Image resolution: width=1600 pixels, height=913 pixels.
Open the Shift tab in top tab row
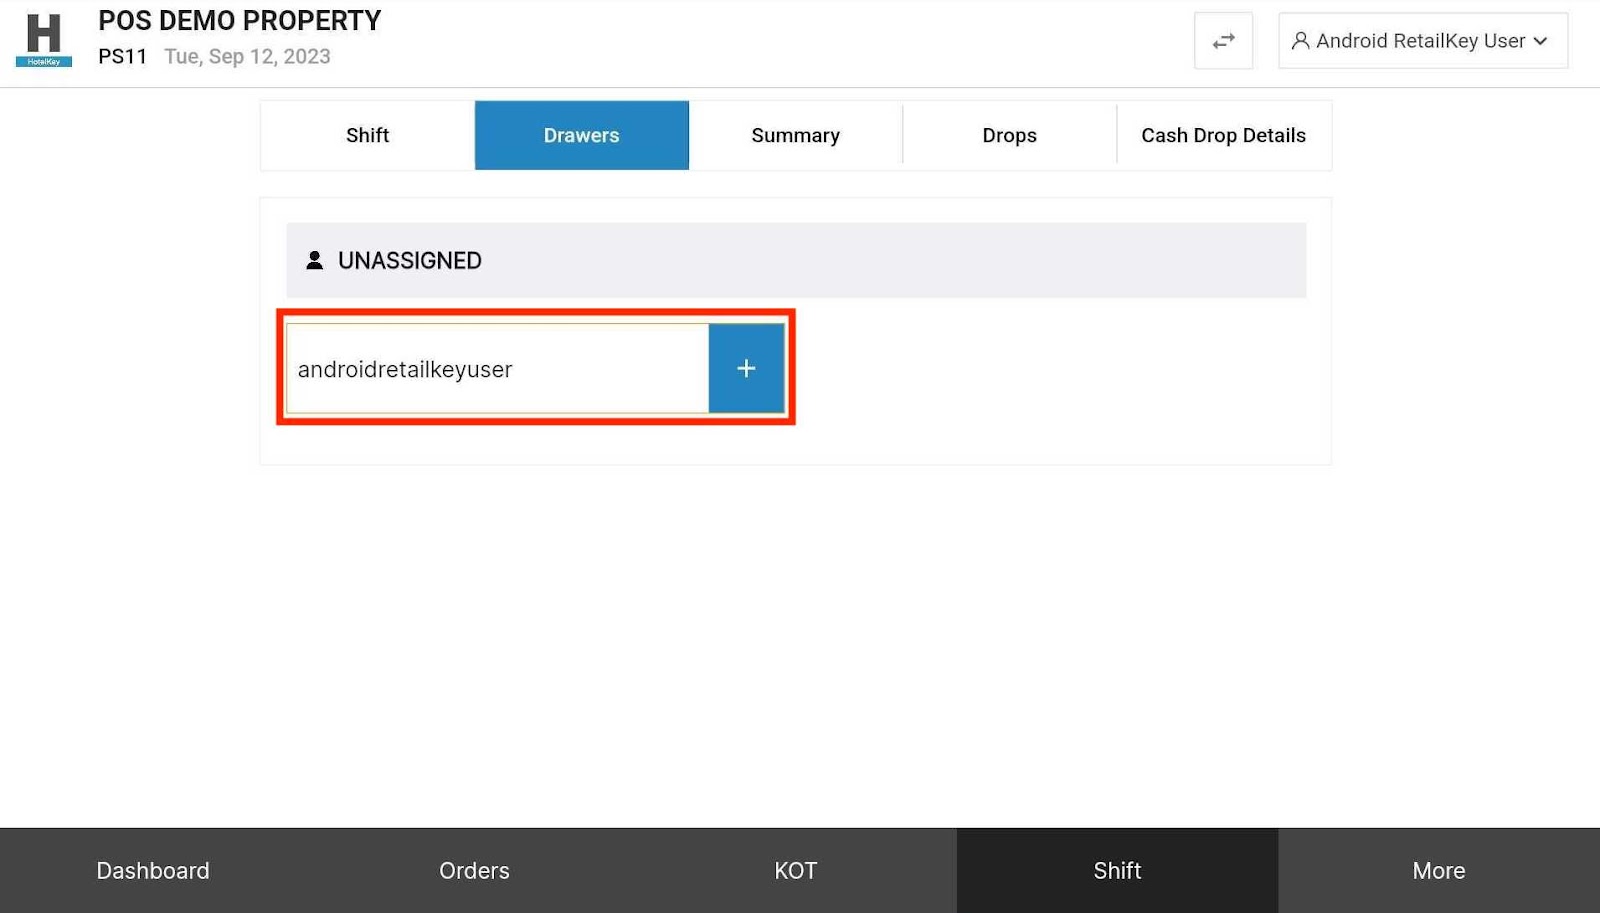tap(367, 135)
